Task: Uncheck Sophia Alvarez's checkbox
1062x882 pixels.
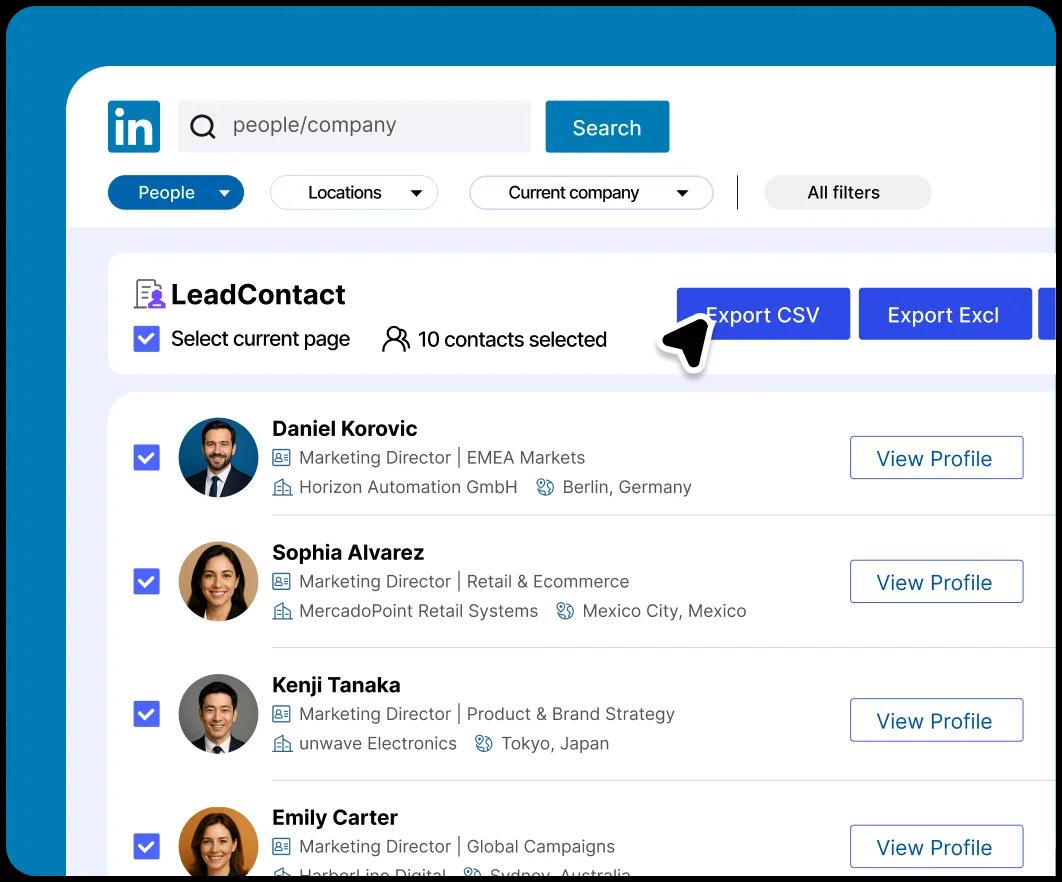Action: tap(146, 581)
